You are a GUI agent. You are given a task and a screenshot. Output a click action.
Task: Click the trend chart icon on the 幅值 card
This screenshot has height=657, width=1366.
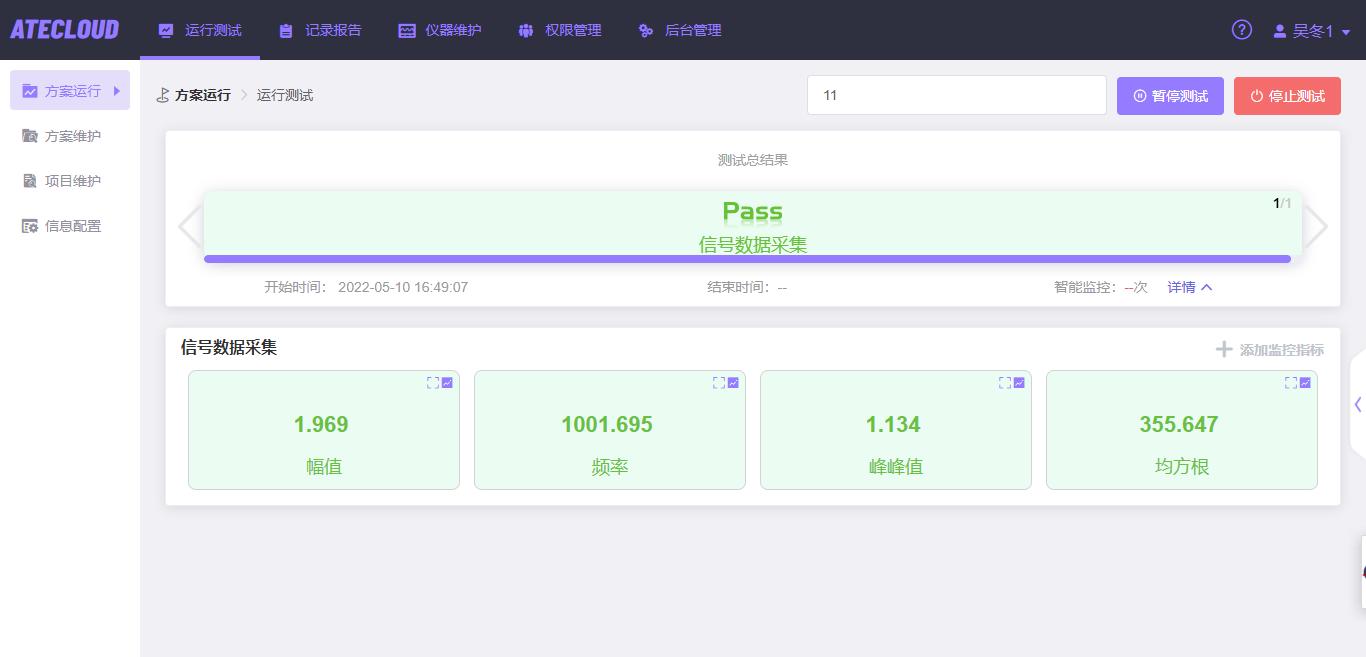click(x=447, y=382)
